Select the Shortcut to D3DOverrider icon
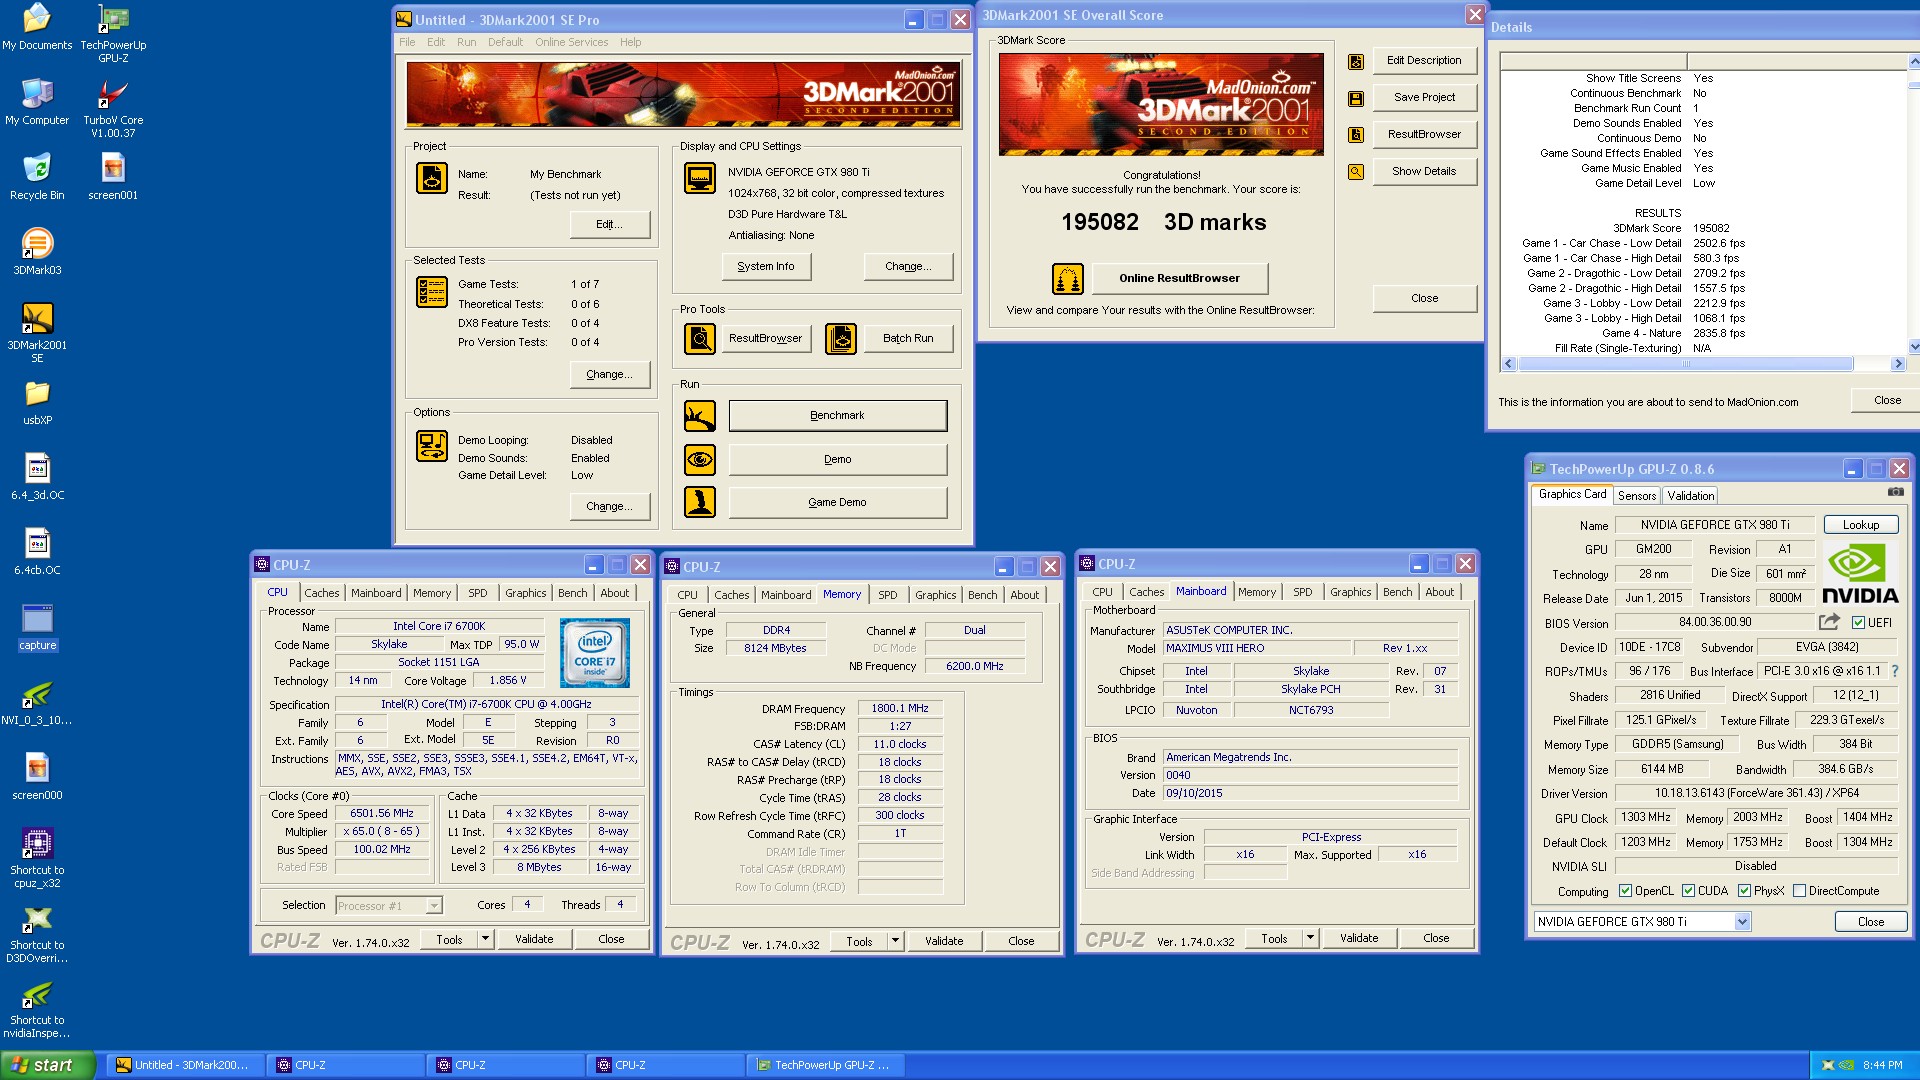The width and height of the screenshot is (1920, 1080). 37,933
